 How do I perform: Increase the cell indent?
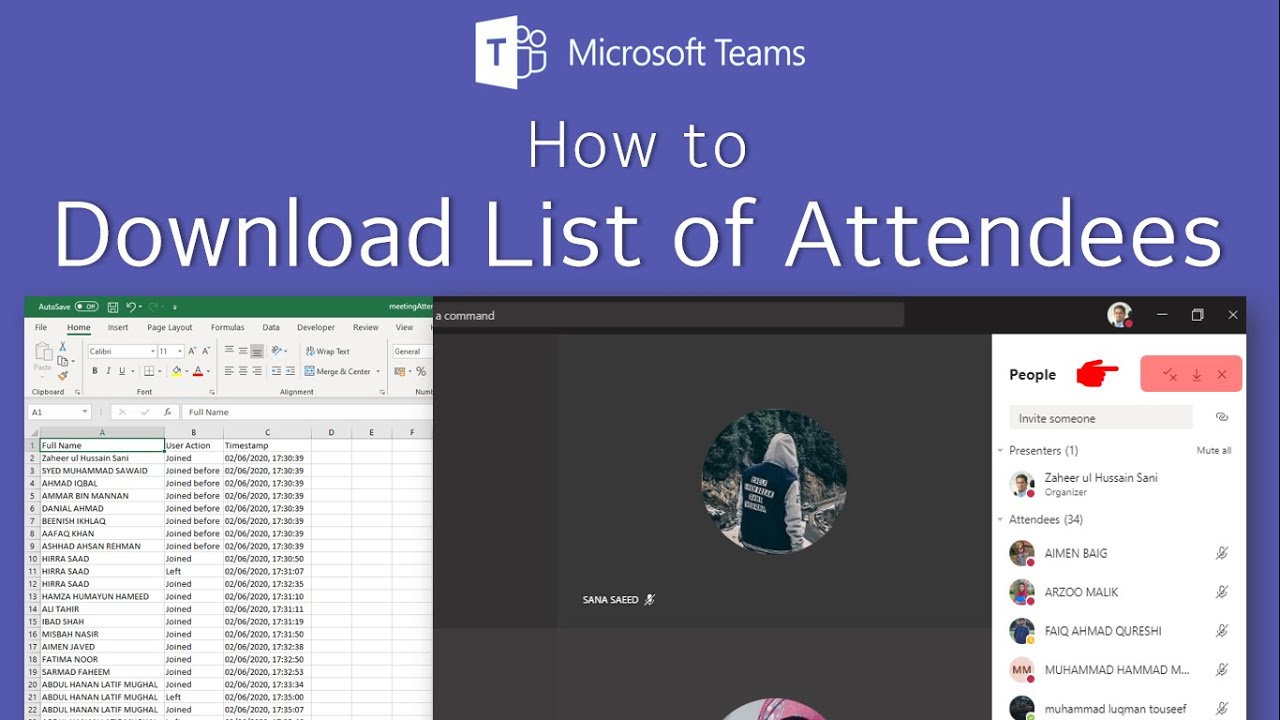(x=290, y=371)
